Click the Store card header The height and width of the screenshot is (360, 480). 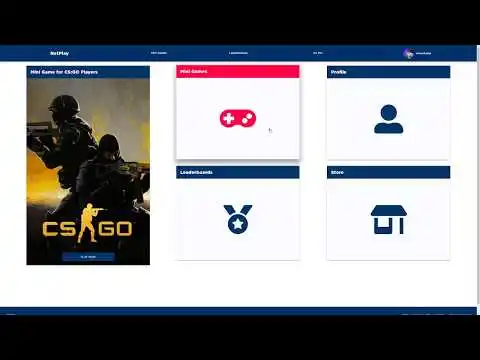(x=389, y=172)
